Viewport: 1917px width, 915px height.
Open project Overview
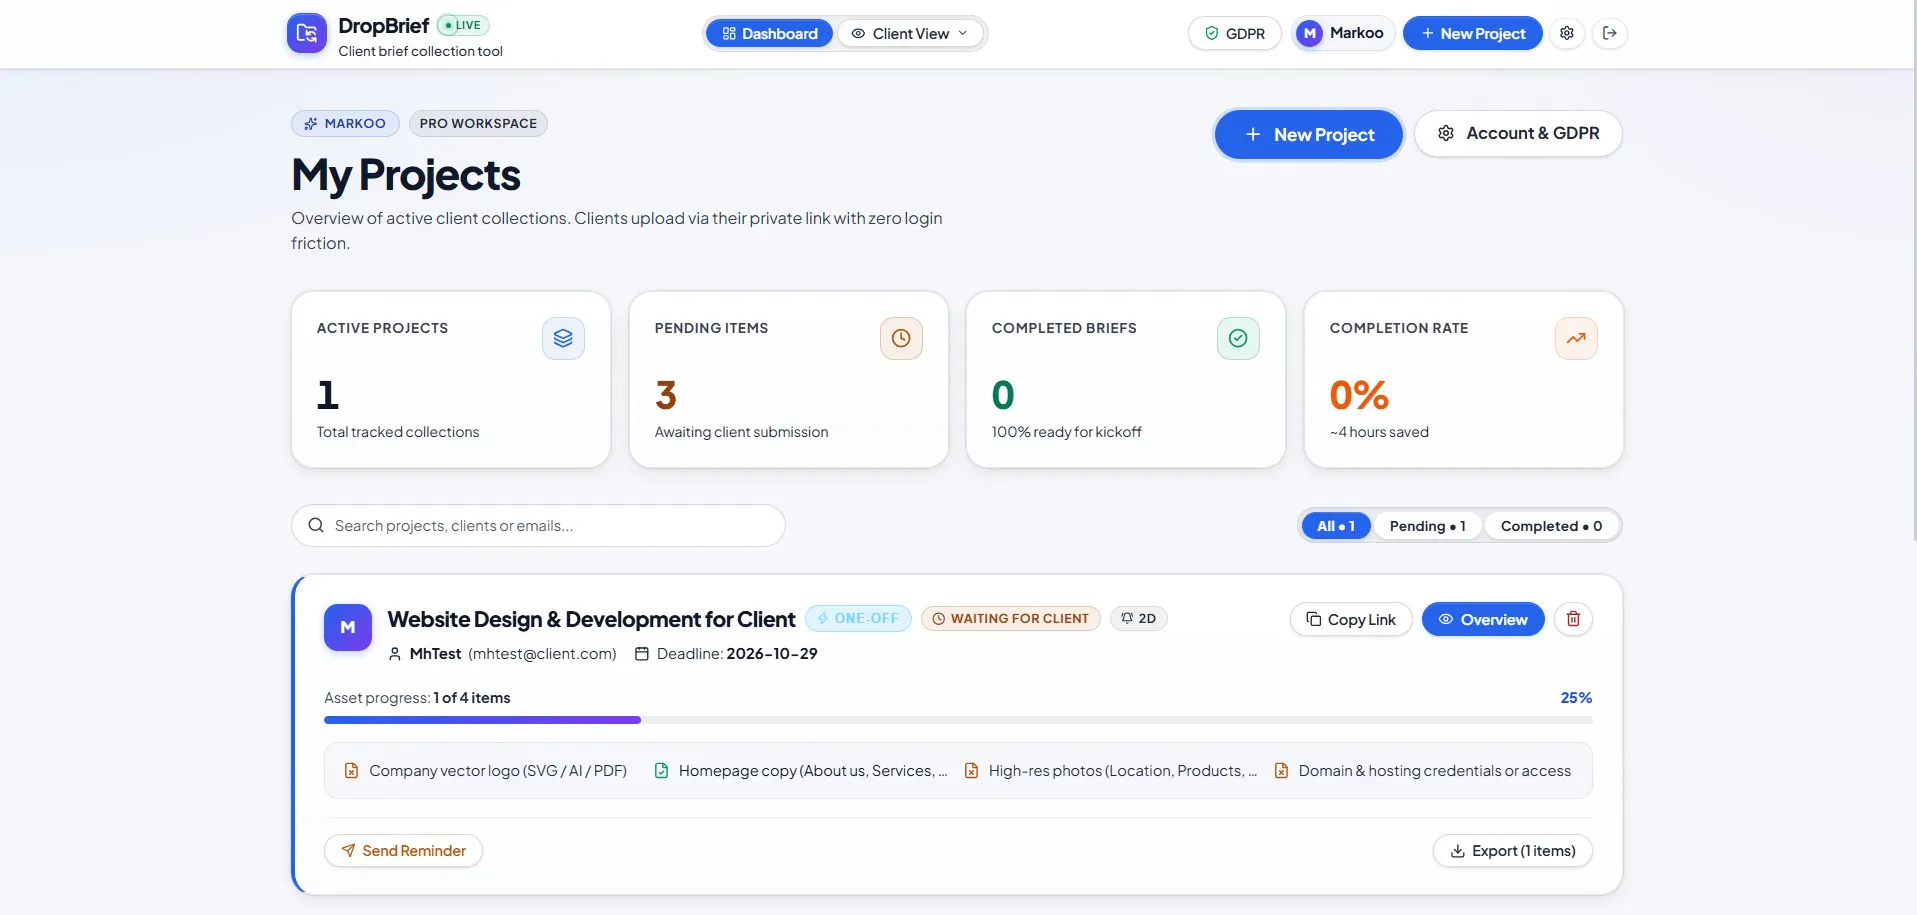click(x=1483, y=619)
